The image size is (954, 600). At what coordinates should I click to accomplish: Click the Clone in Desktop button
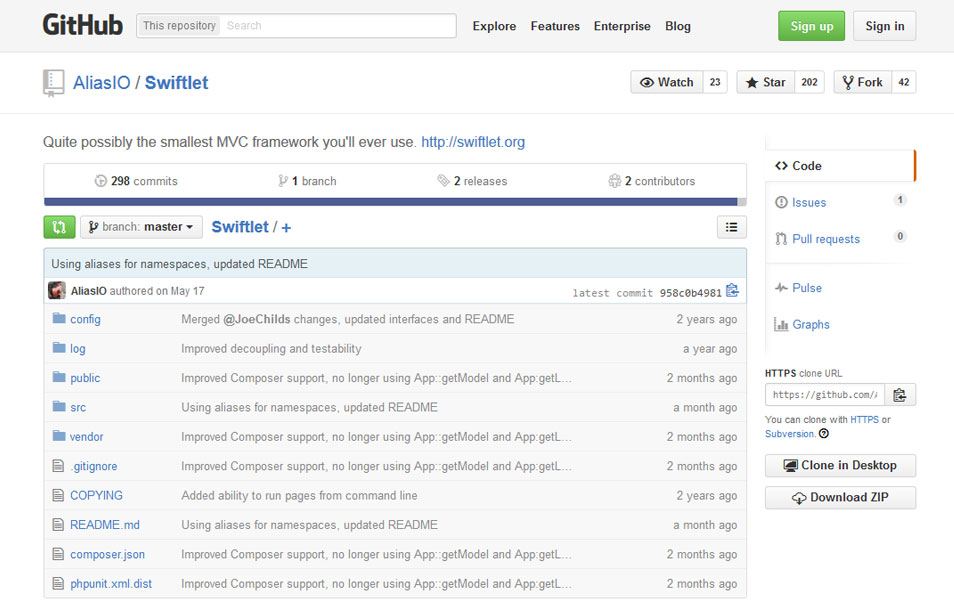[840, 466]
